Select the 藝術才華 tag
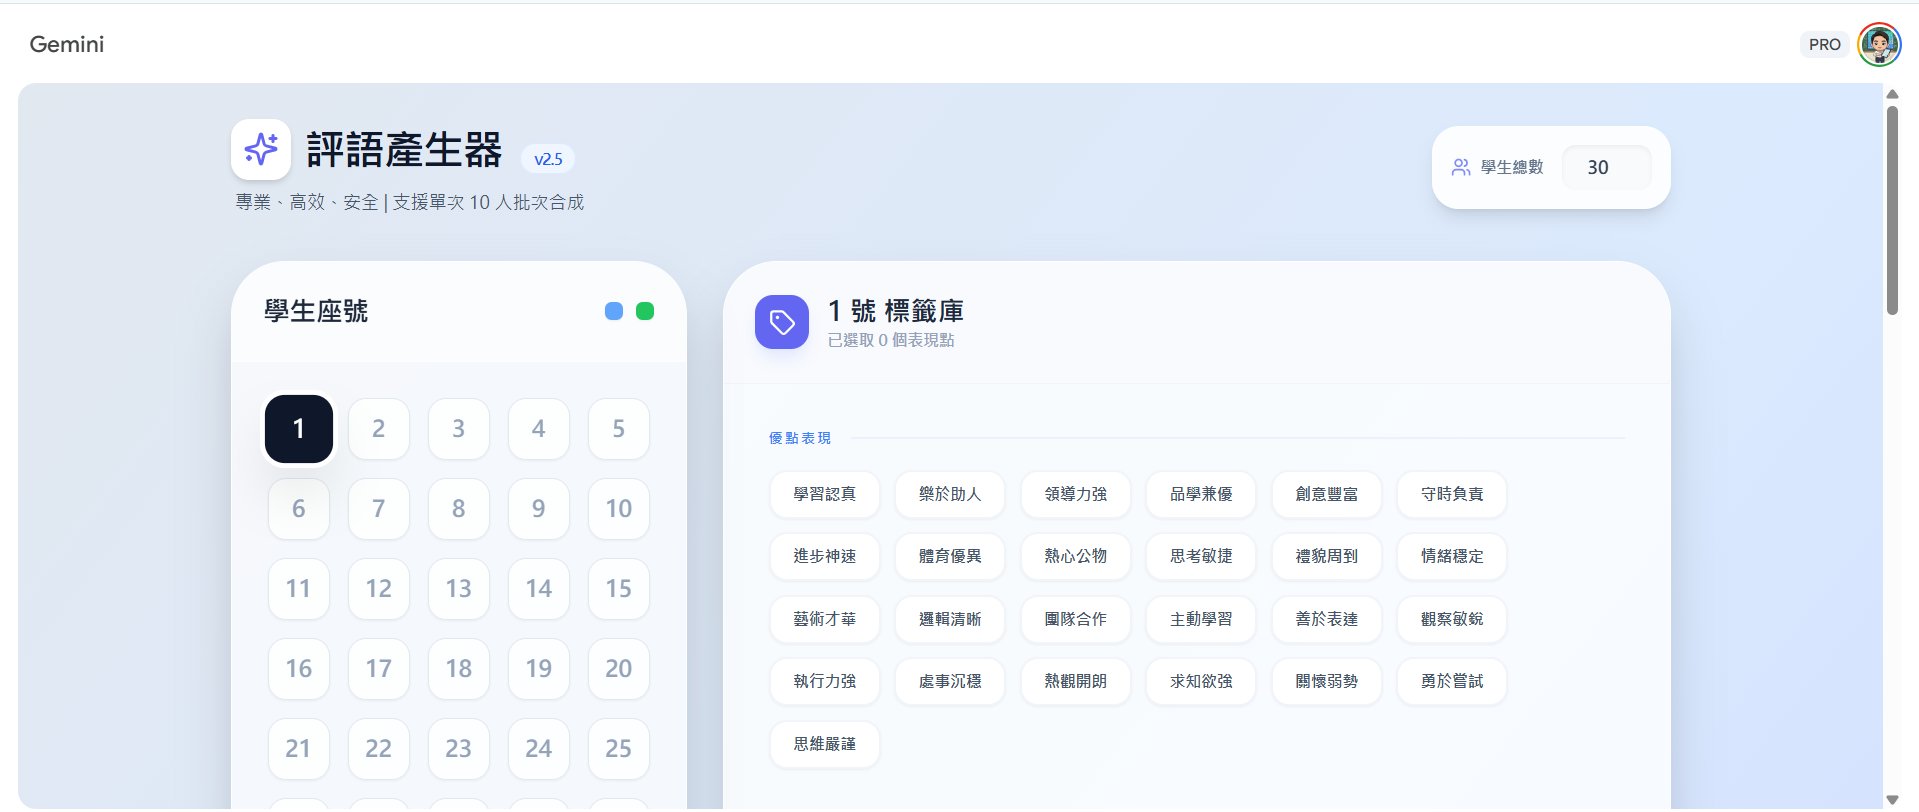This screenshot has width=1919, height=812. 825,619
